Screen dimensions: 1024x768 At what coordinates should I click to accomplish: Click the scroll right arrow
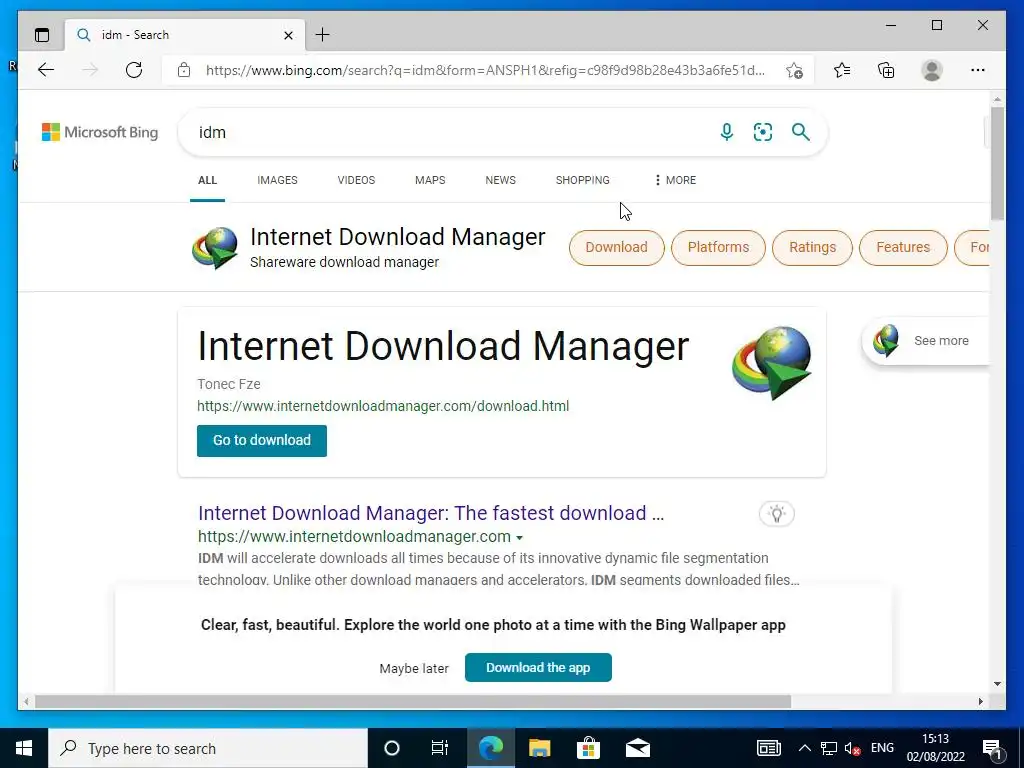[980, 701]
